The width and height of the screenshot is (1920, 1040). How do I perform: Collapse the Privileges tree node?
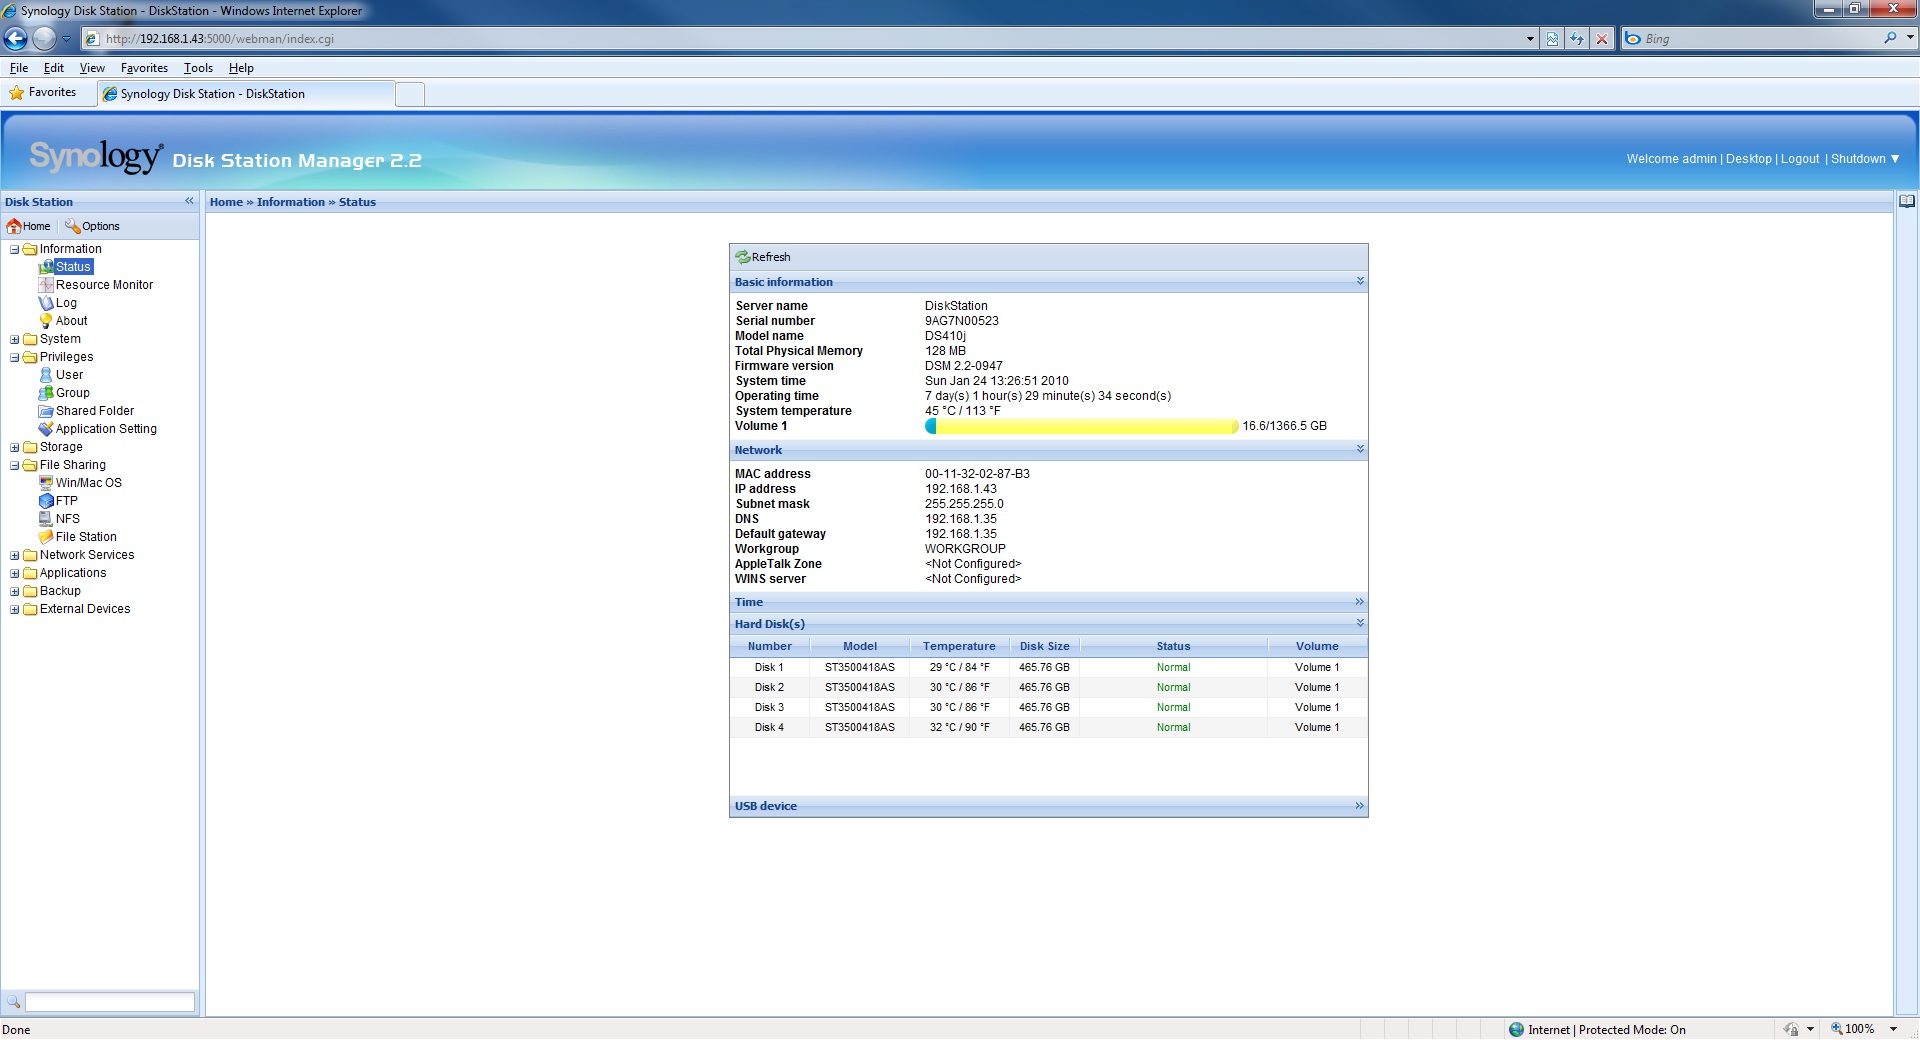15,357
